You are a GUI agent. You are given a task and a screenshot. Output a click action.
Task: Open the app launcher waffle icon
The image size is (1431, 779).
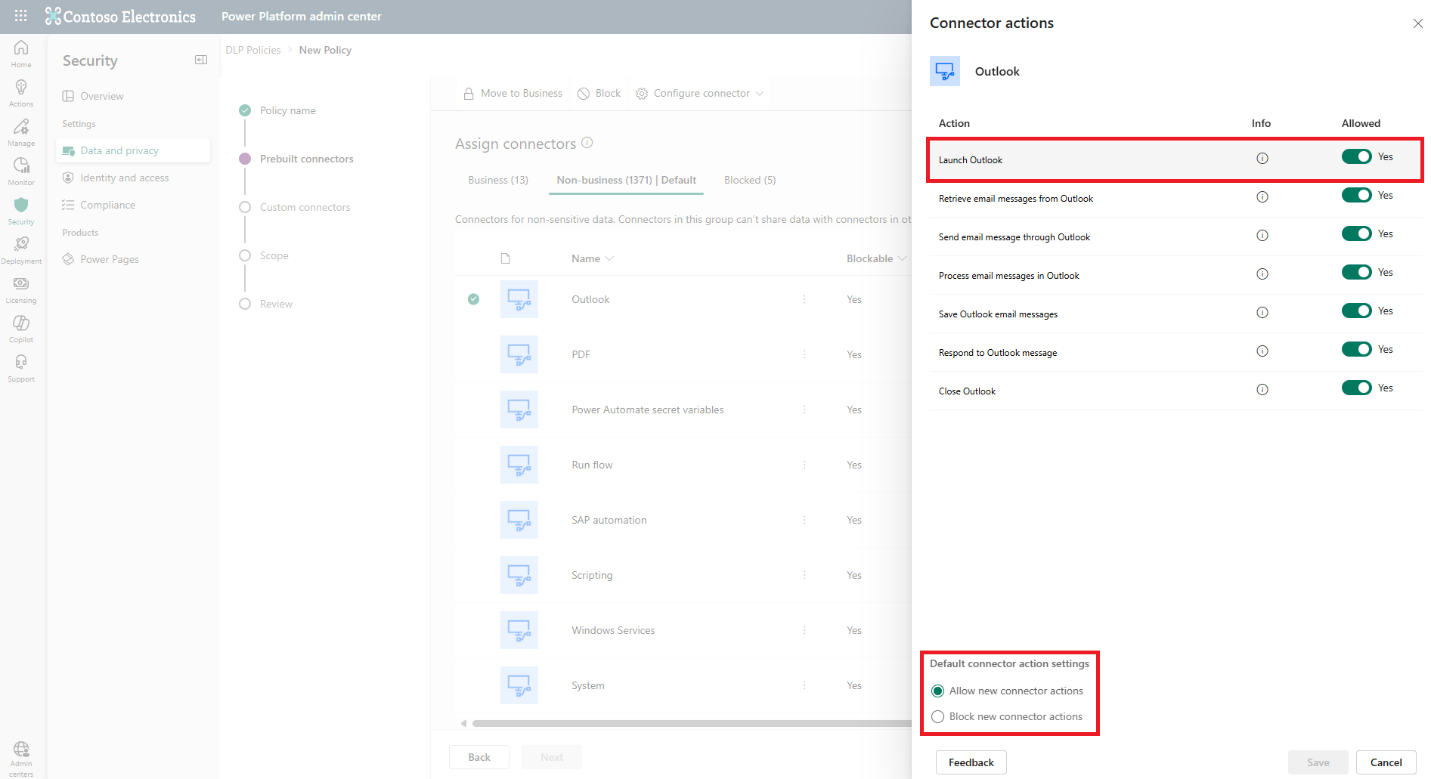(x=21, y=16)
